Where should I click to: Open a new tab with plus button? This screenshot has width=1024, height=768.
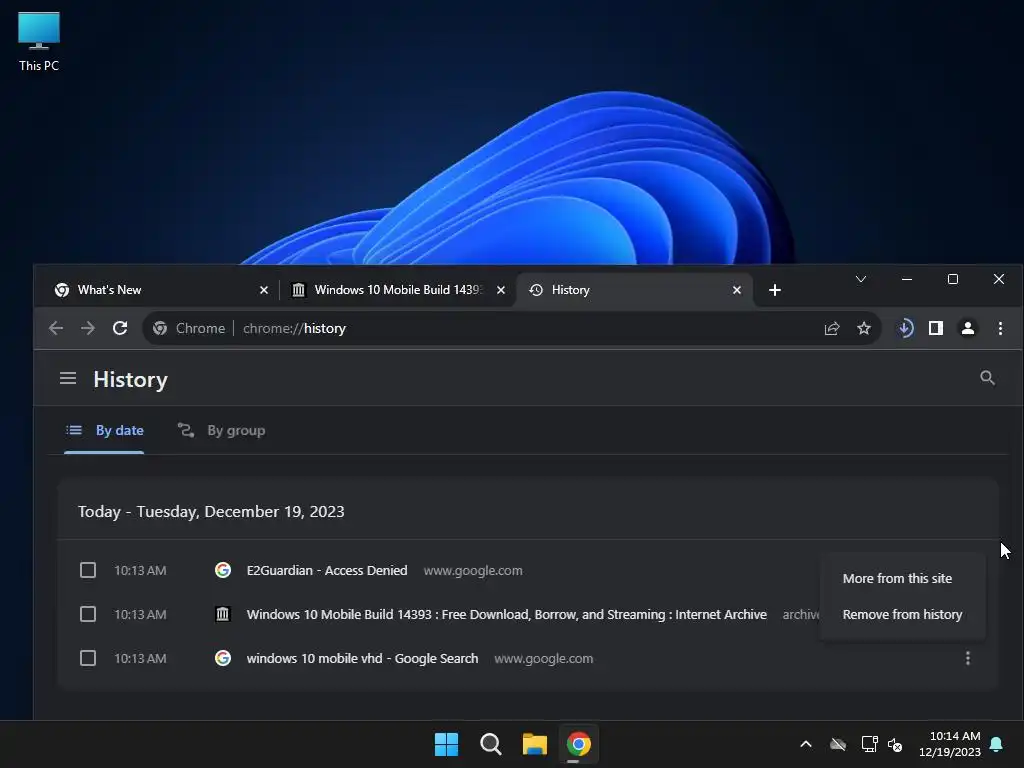775,290
